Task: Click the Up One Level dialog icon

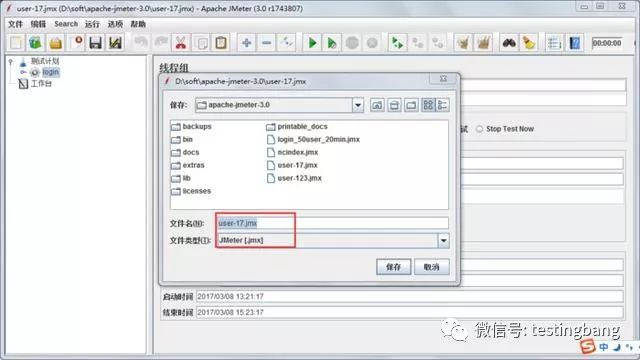Action: point(377,105)
